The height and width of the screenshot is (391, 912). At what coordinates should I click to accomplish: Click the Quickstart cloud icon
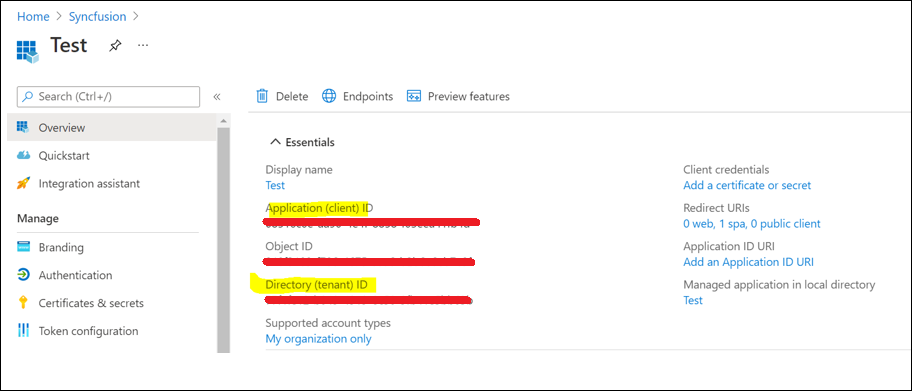coord(23,155)
